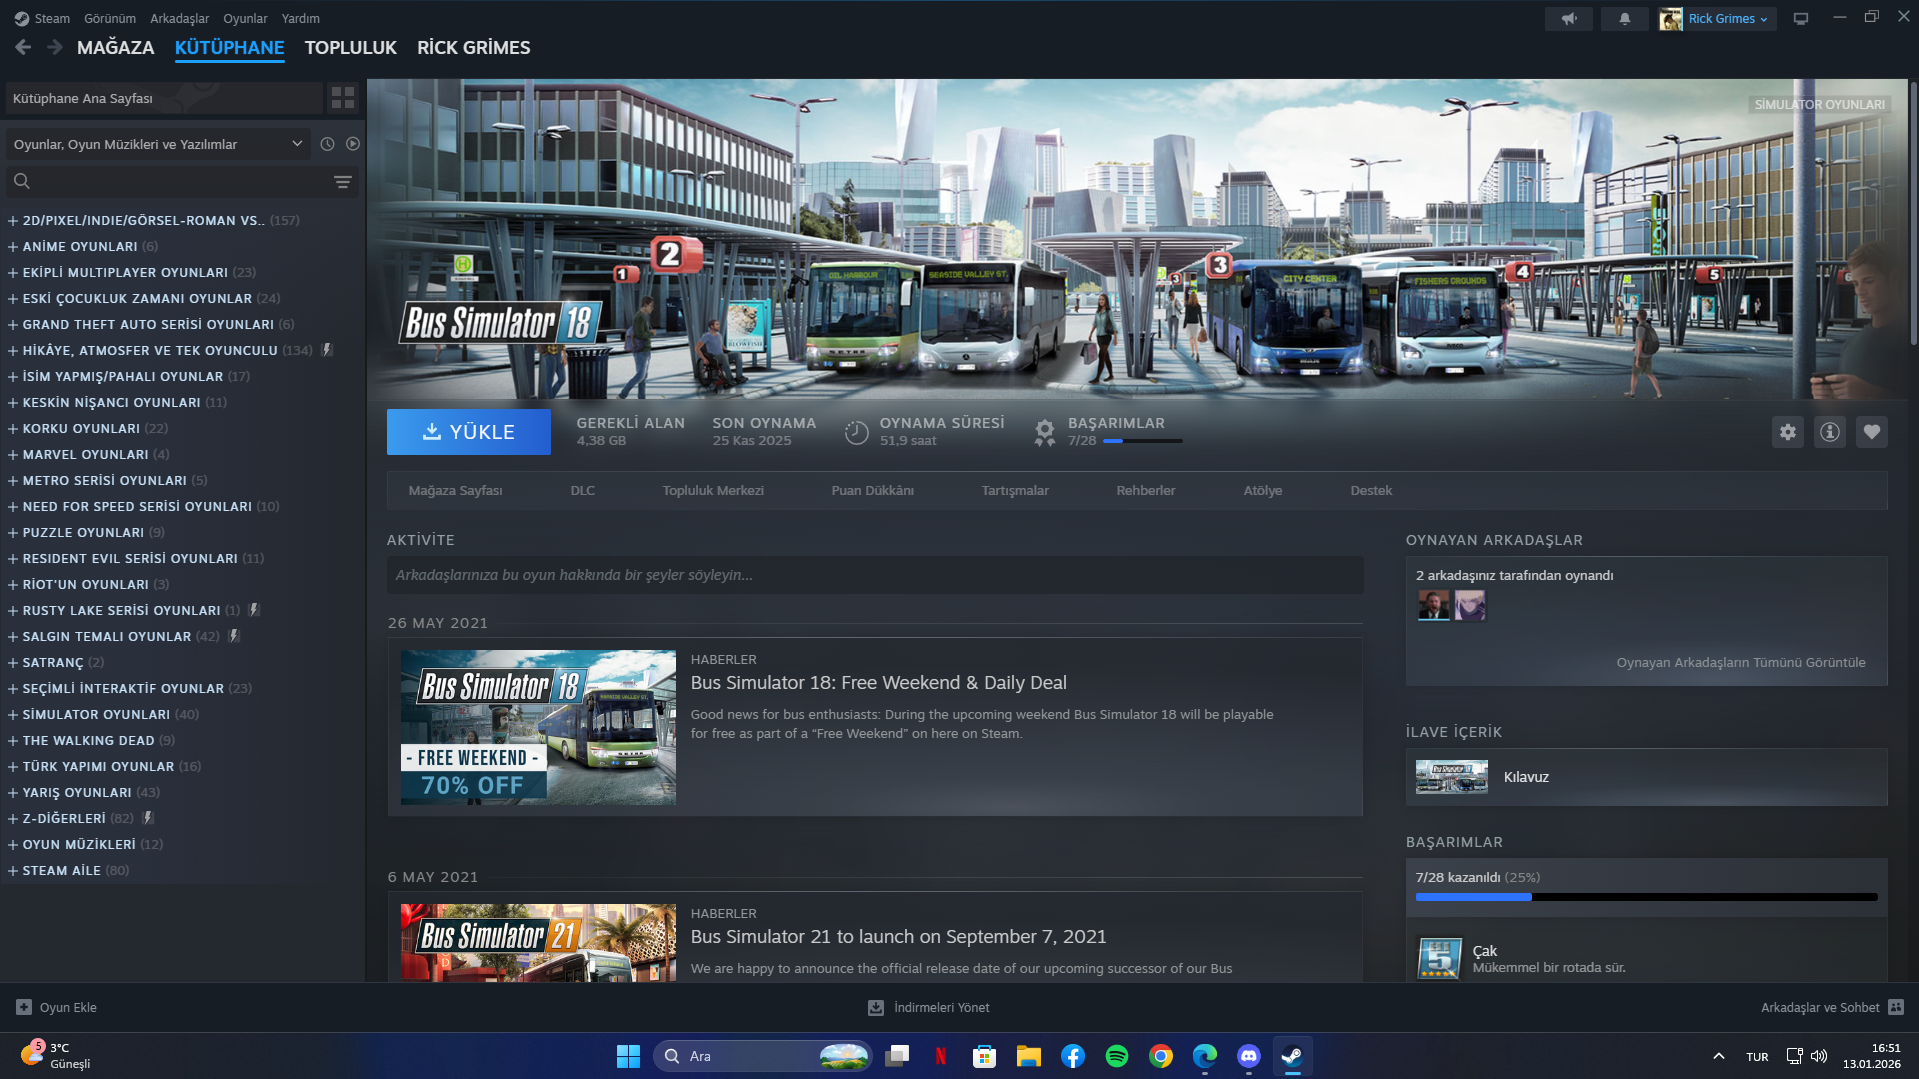
Task: Open advanced filter options icon
Action: click(x=343, y=182)
